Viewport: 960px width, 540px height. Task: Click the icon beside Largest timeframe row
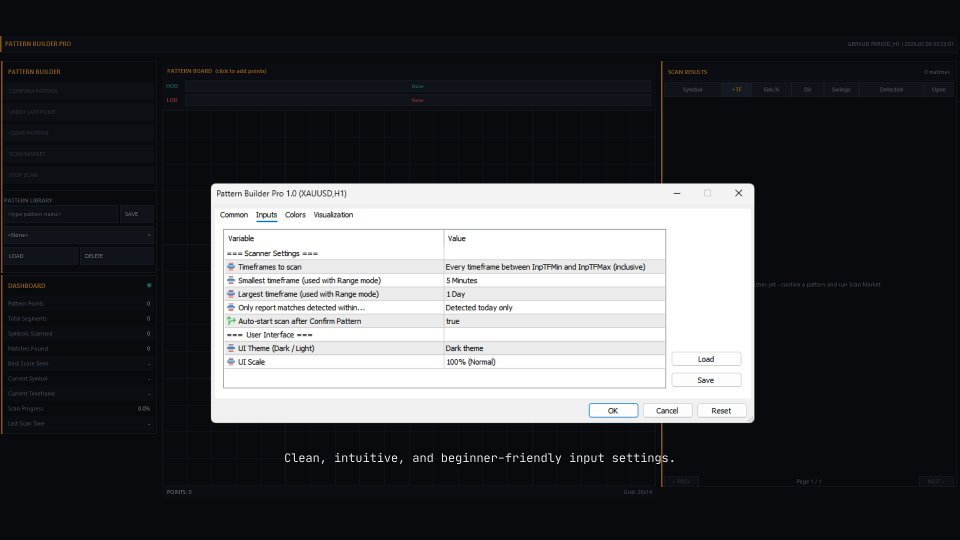tap(231, 294)
